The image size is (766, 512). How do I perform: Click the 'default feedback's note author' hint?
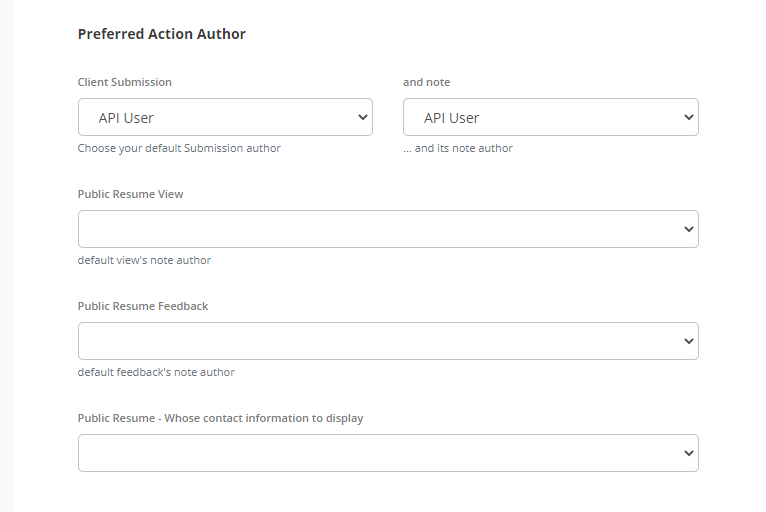tap(156, 372)
